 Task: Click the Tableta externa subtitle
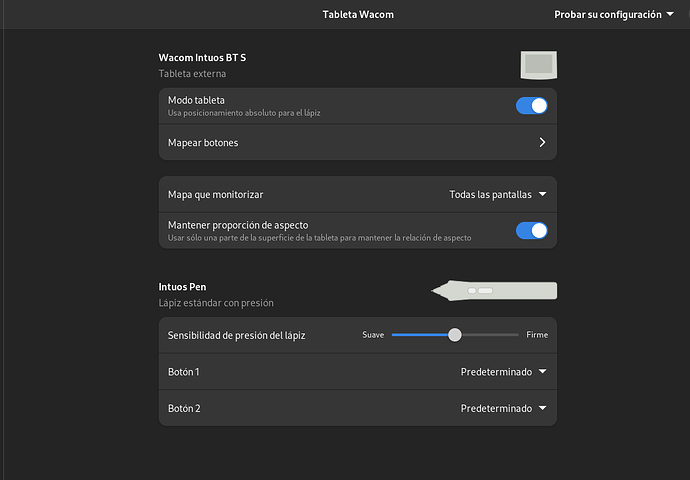192,73
